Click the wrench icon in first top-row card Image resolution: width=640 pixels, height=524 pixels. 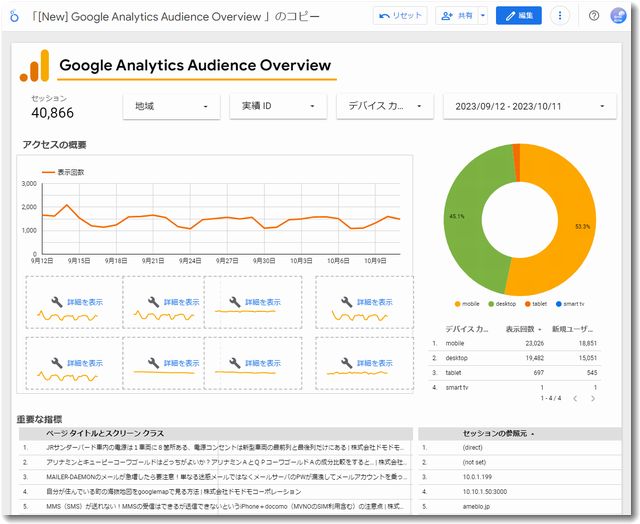click(x=57, y=302)
